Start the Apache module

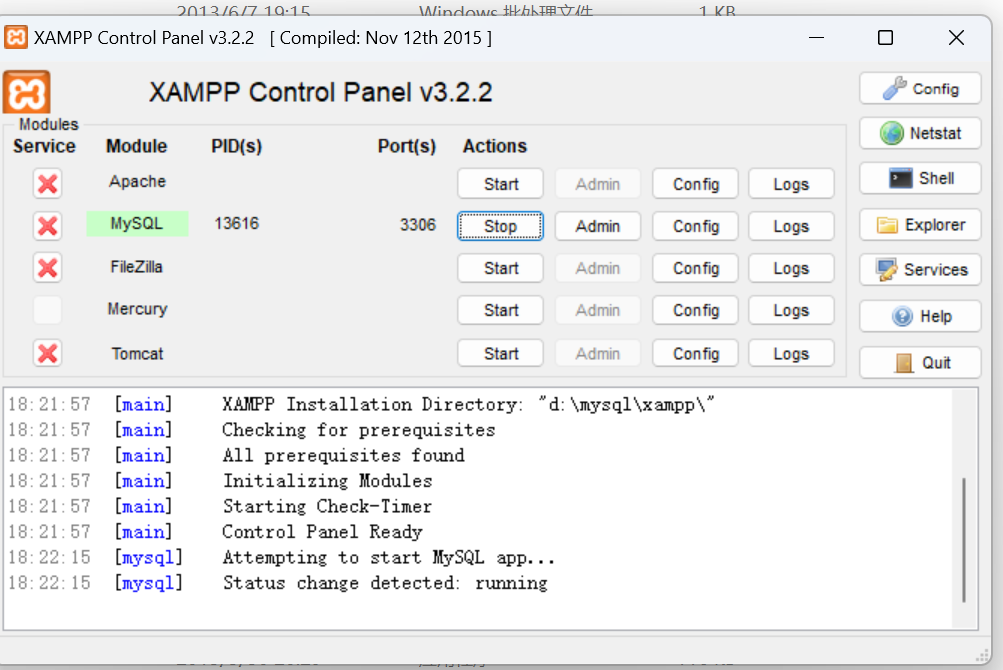point(500,184)
